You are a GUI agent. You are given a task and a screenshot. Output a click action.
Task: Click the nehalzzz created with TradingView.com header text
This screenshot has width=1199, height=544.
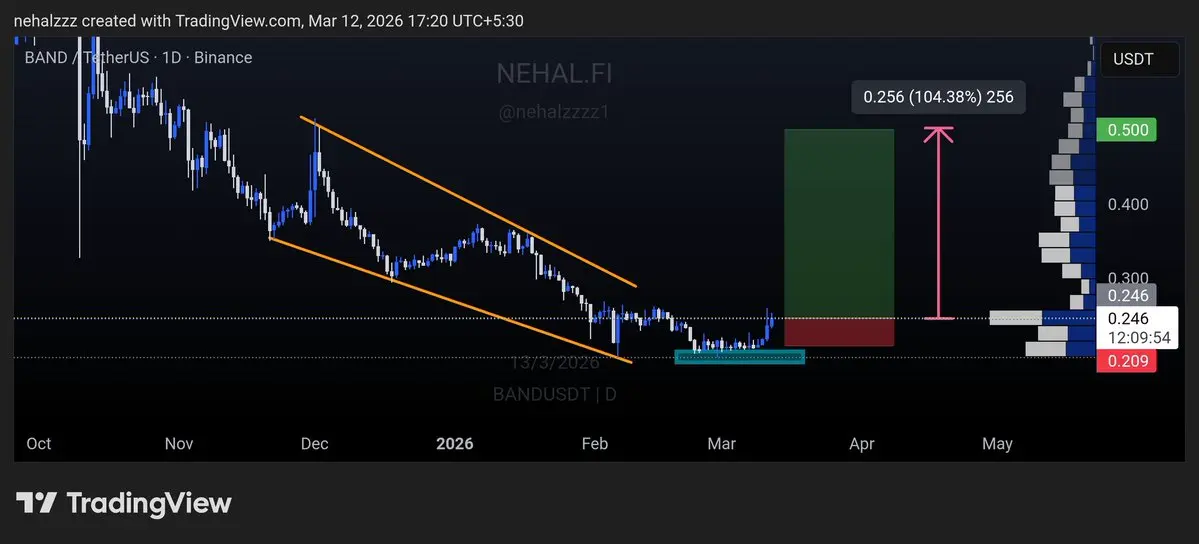click(x=268, y=21)
